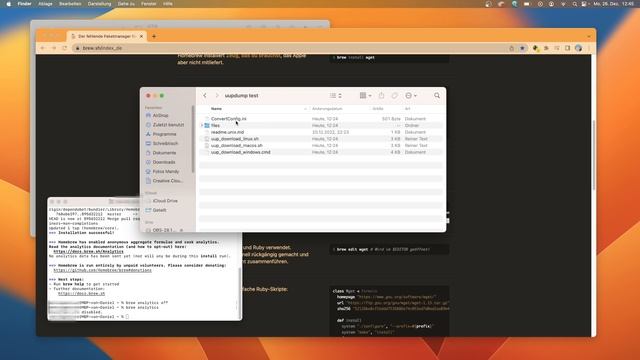Viewport: 640px width, 360px height.
Task: Open browser profile avatar
Action: (x=578, y=48)
